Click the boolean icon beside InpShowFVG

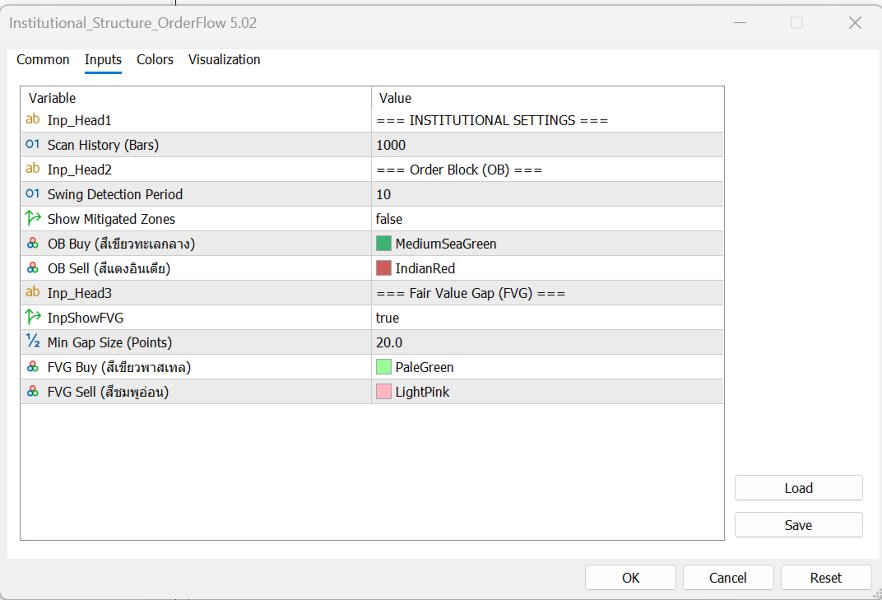[x=33, y=317]
